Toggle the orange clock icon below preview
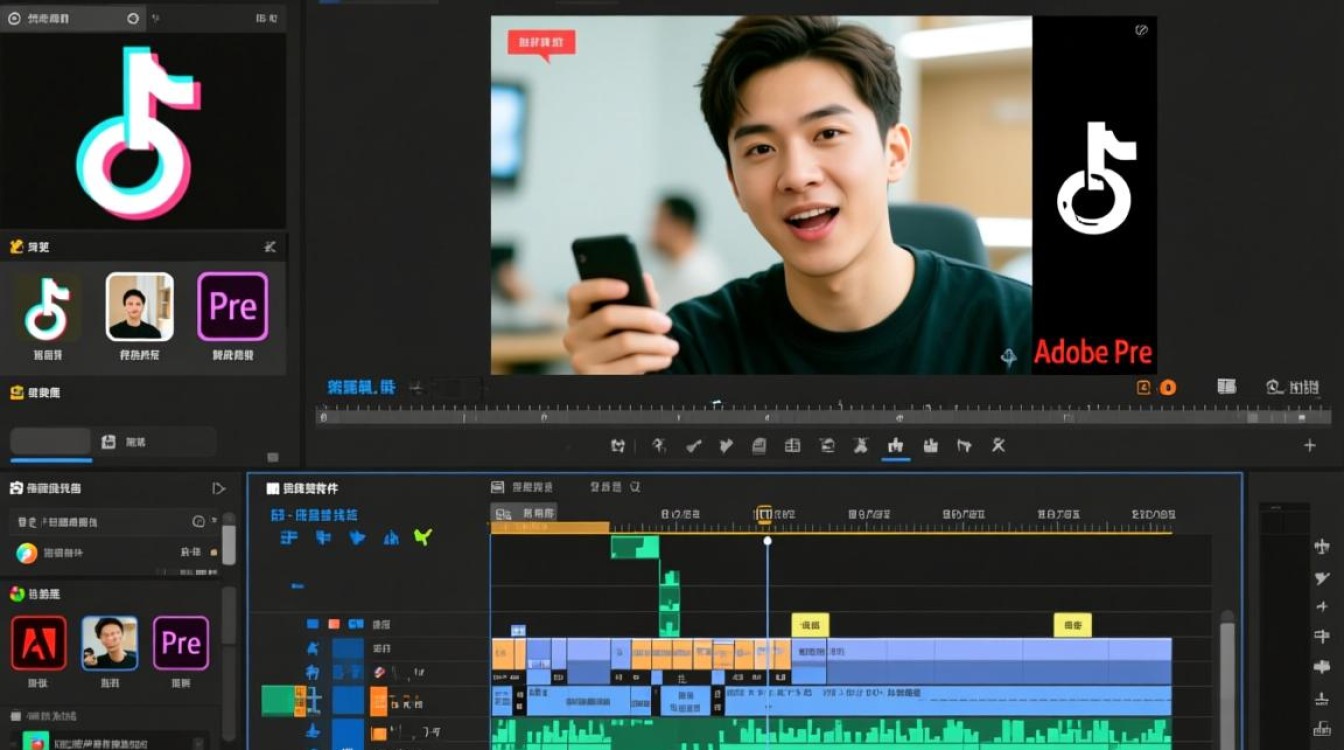The image size is (1344, 750). (1144, 388)
